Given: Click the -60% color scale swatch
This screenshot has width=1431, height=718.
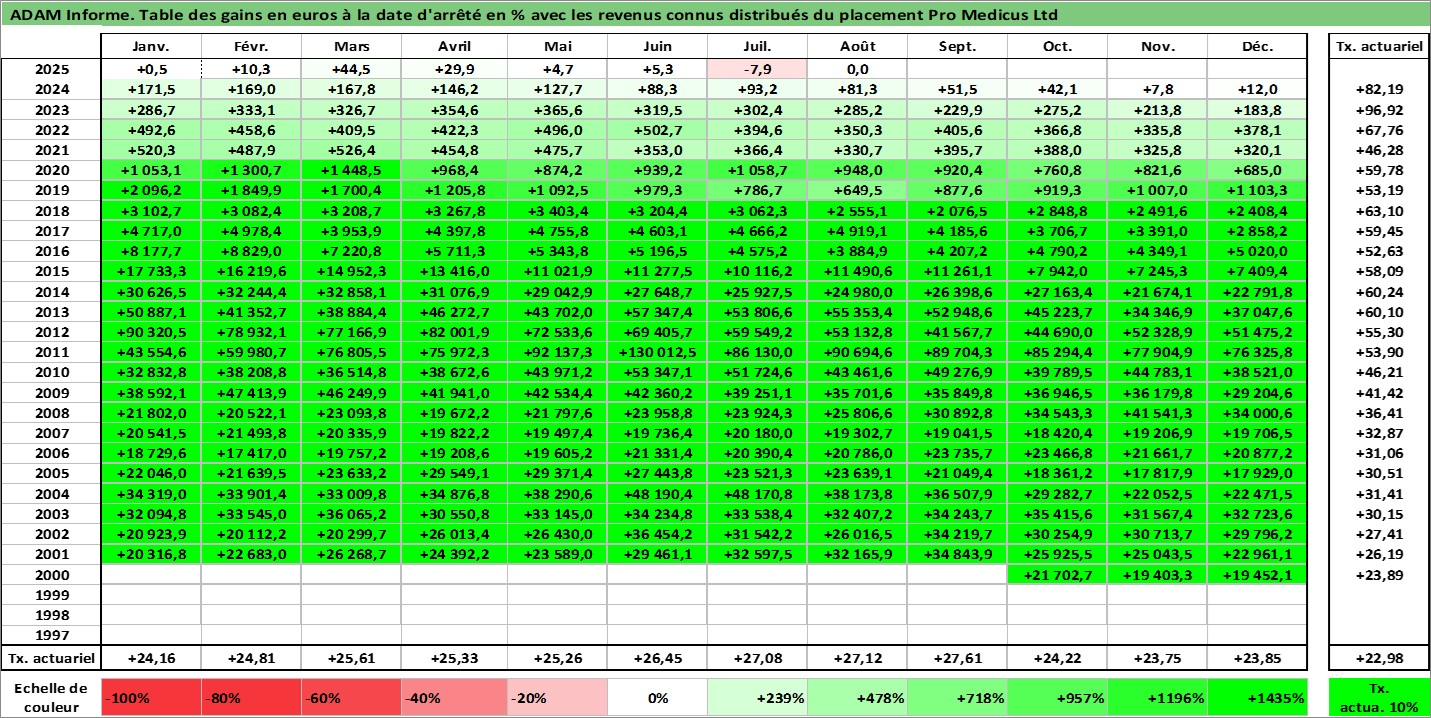Looking at the screenshot, I should pyautogui.click(x=351, y=698).
